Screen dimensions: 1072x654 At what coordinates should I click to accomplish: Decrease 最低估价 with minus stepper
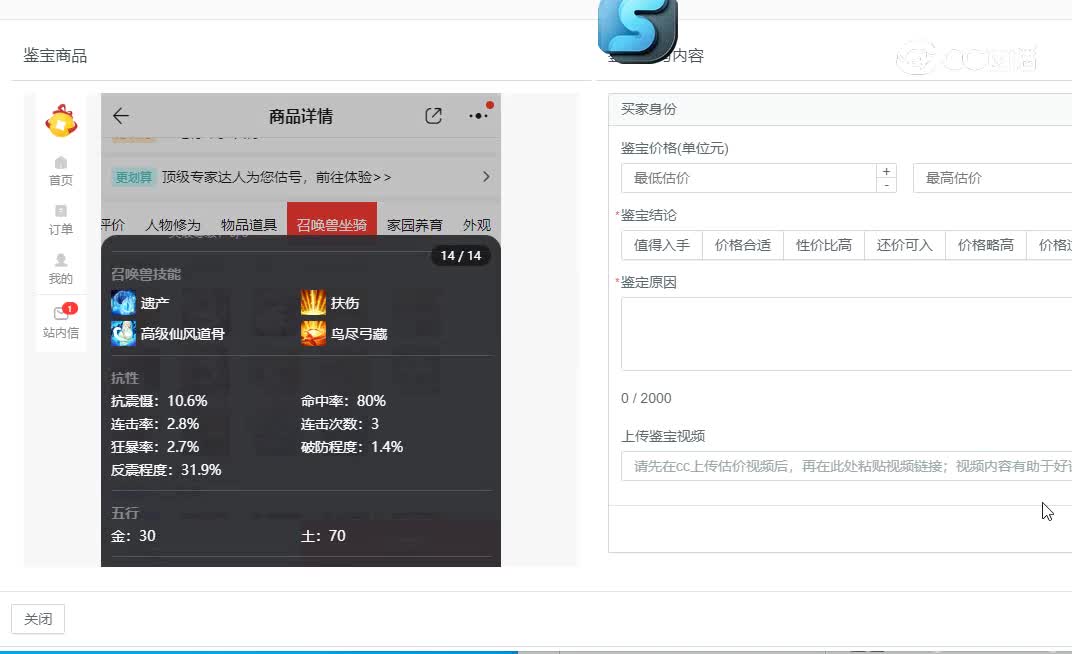[x=886, y=186]
